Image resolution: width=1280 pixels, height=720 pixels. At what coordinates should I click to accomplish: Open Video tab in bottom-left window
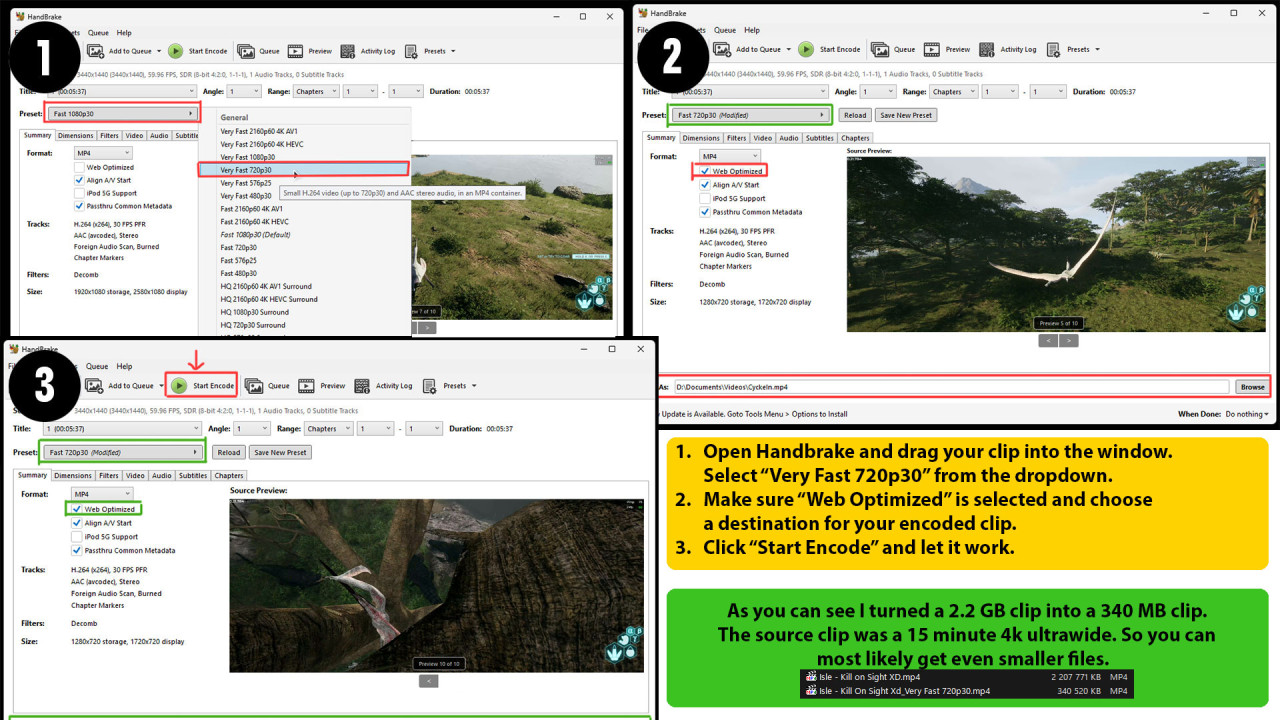135,476
